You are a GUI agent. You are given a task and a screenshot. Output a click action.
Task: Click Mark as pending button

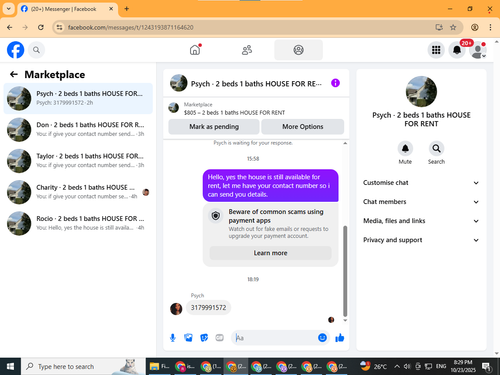[214, 127]
